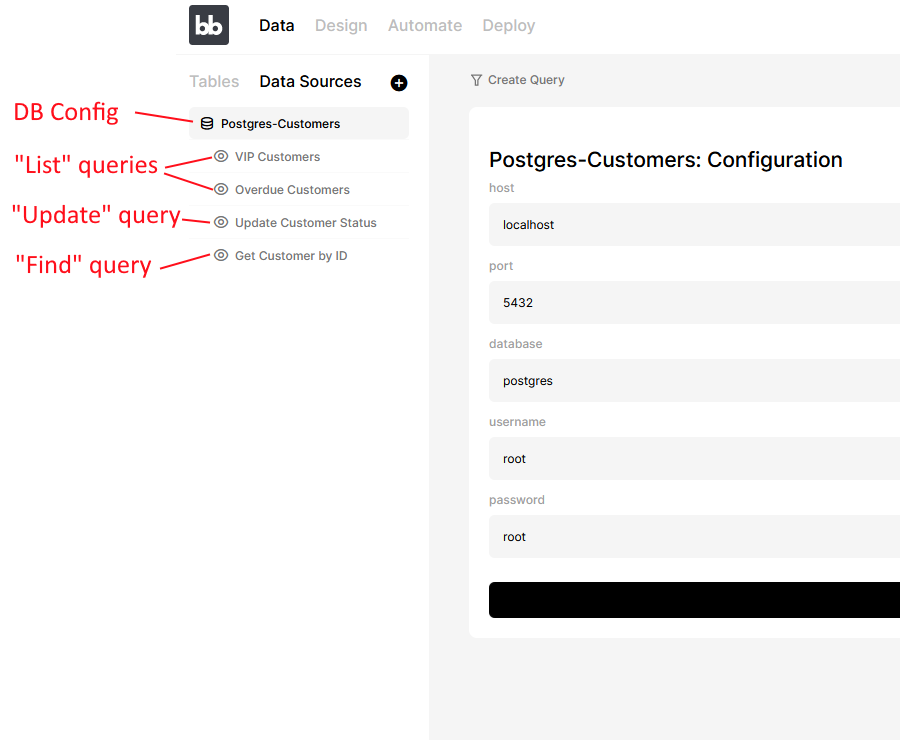Click the host field showing localhost

coord(694,224)
